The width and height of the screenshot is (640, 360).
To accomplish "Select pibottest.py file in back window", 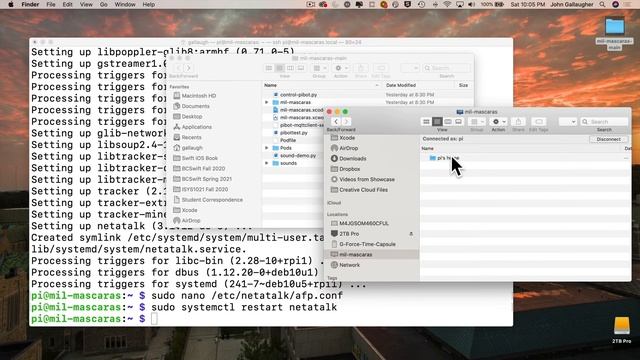I will (293, 133).
